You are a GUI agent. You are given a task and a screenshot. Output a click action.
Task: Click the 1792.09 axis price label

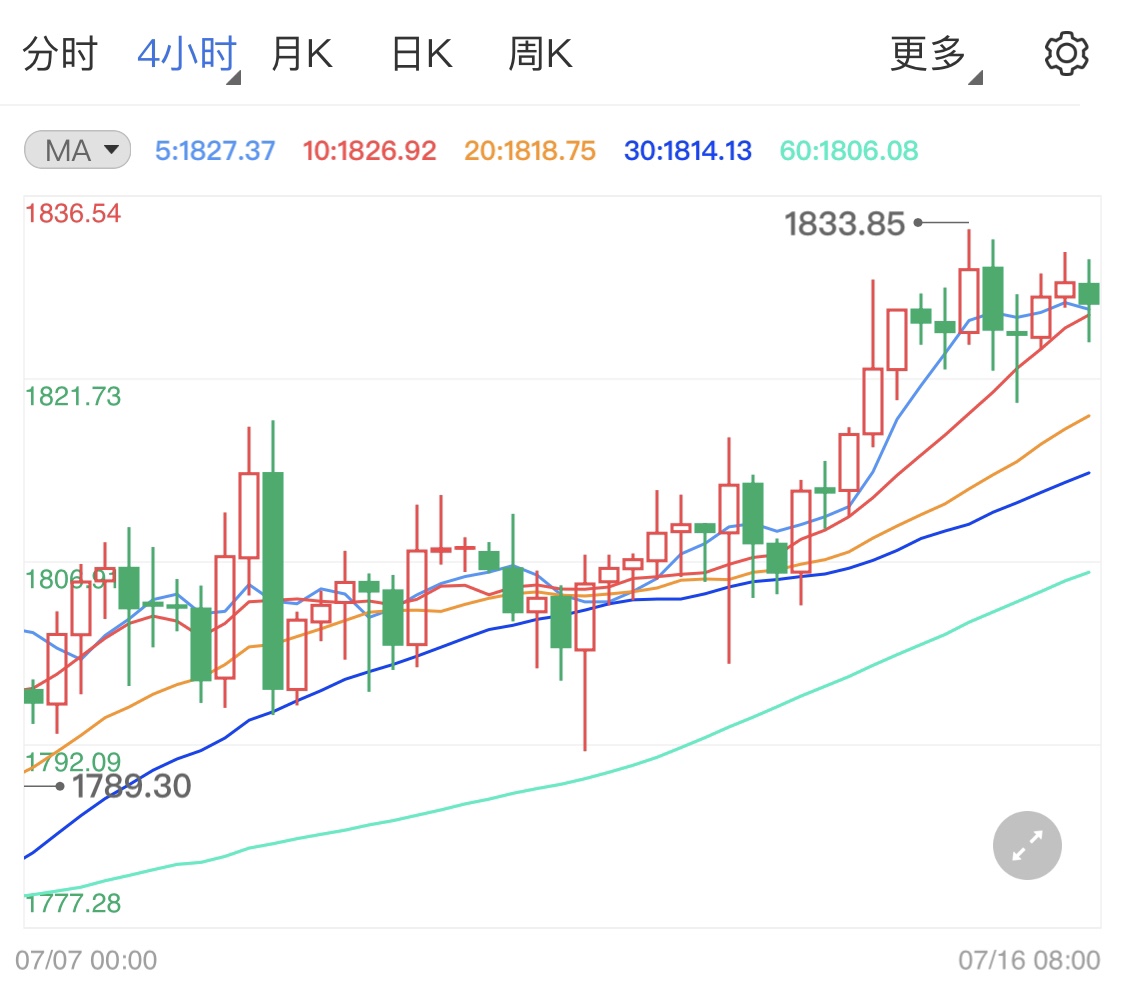(x=72, y=761)
